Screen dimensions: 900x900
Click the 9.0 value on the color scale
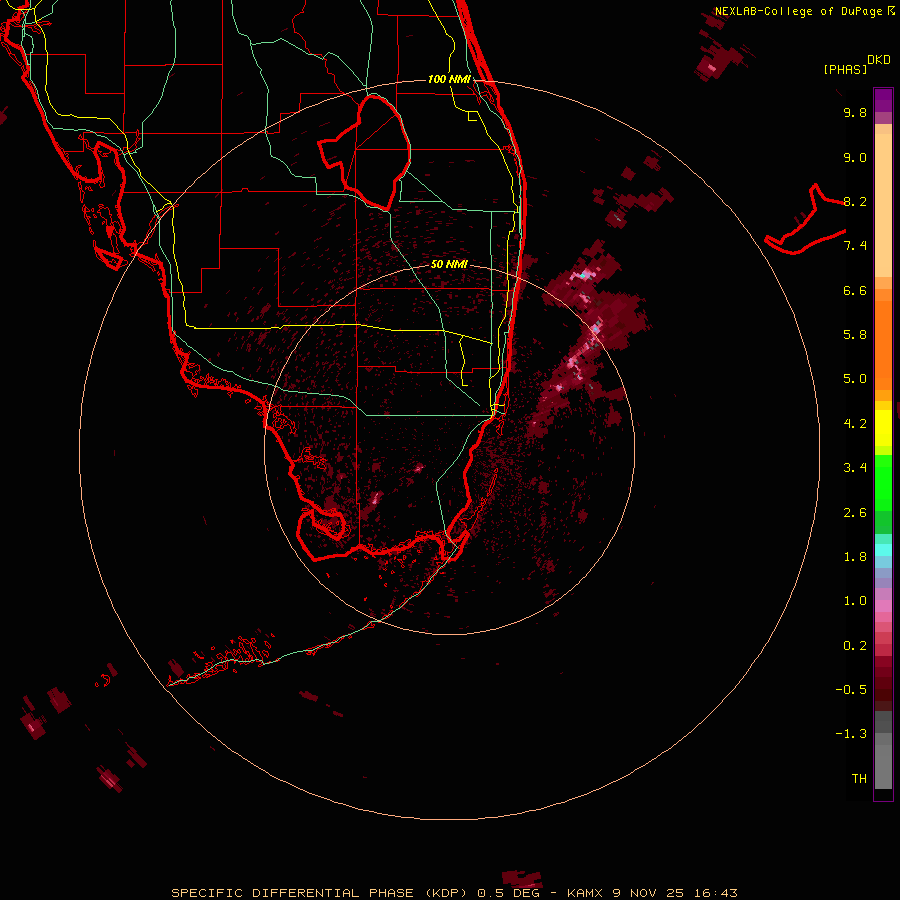click(x=855, y=157)
